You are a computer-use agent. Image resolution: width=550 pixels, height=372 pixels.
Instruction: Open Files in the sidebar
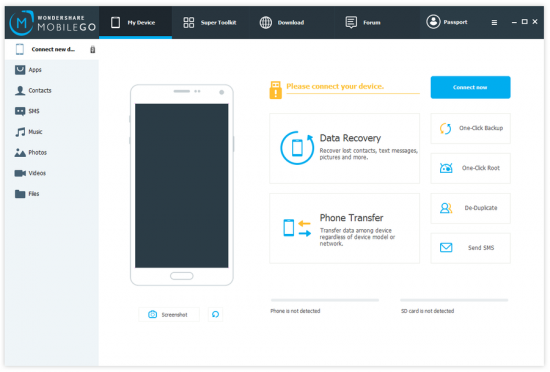click(52, 194)
